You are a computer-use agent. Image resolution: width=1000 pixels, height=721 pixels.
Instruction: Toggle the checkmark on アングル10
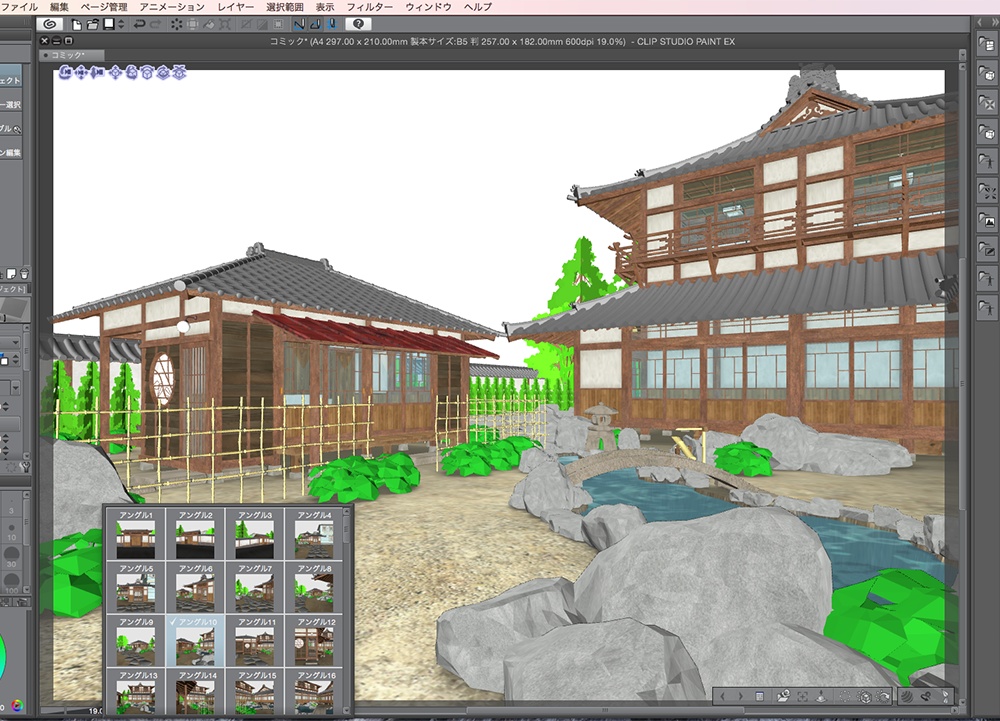[172, 621]
